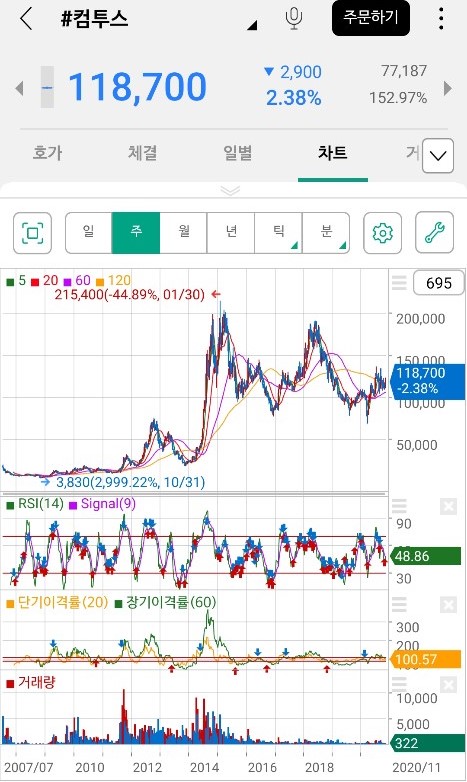Screen dimensions: 467x782
Task: Tap the blue 118,700 price axis tag
Action: (428, 381)
